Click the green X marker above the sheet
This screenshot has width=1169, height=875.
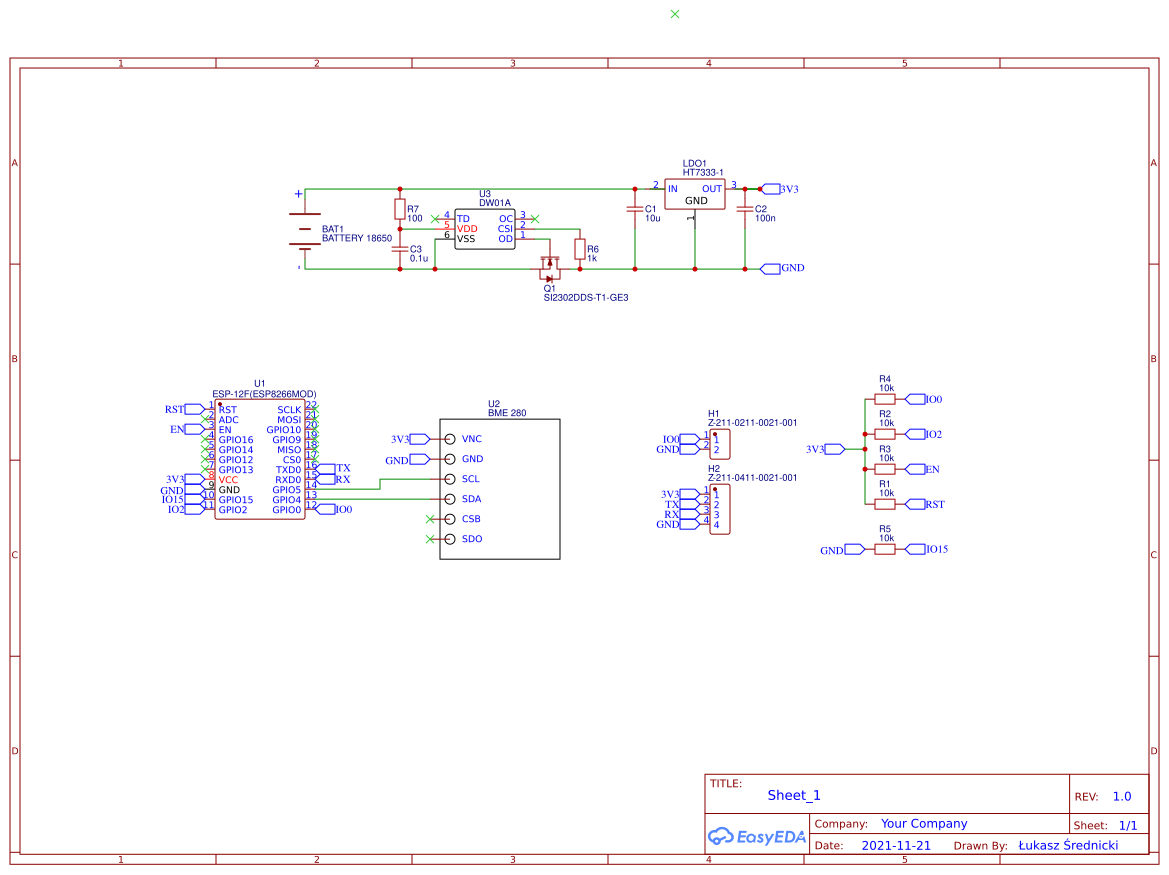coord(675,14)
